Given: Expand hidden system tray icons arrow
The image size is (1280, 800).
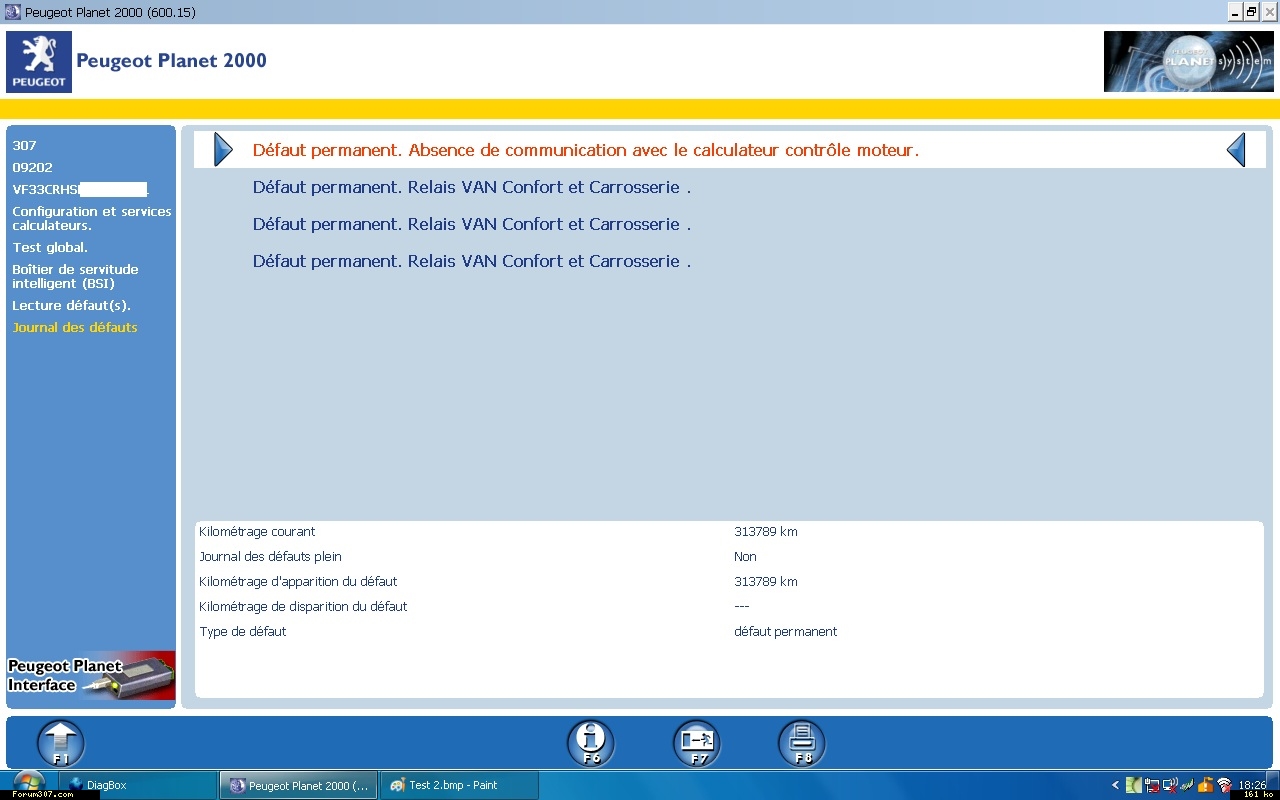Looking at the screenshot, I should click(x=1115, y=785).
